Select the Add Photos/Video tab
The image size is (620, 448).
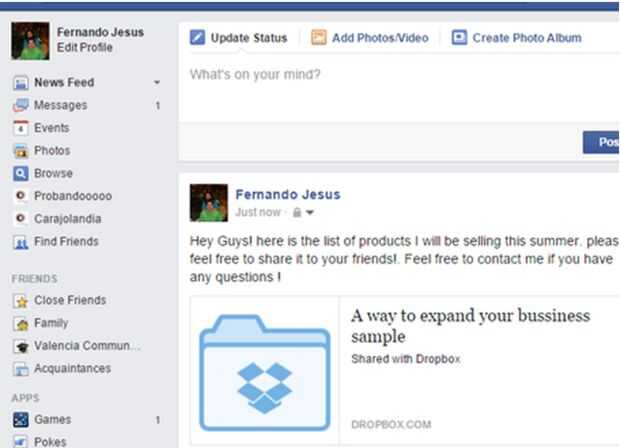coord(369,38)
